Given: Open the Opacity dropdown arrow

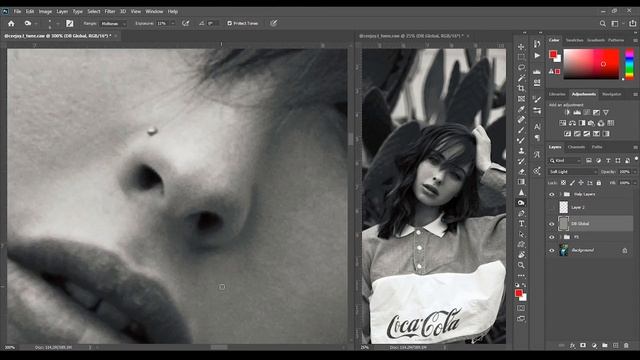Looking at the screenshot, I should [x=635, y=172].
